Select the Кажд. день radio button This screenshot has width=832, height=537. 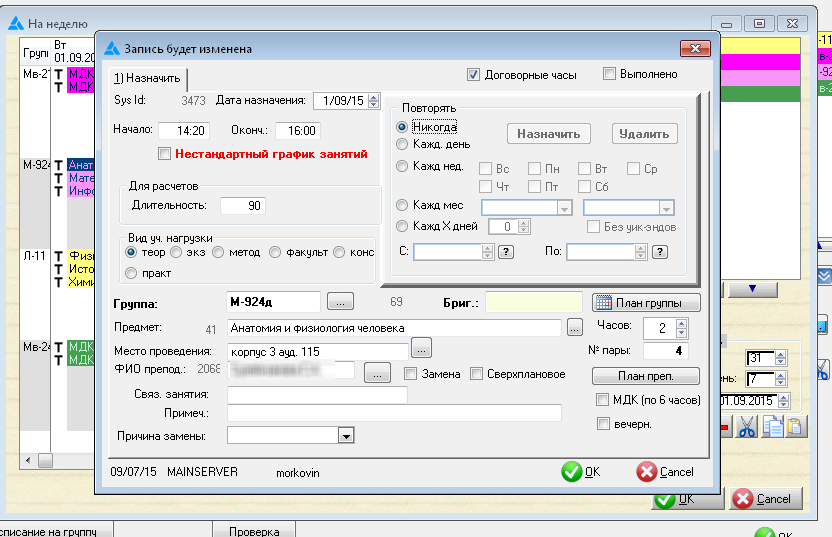[403, 145]
